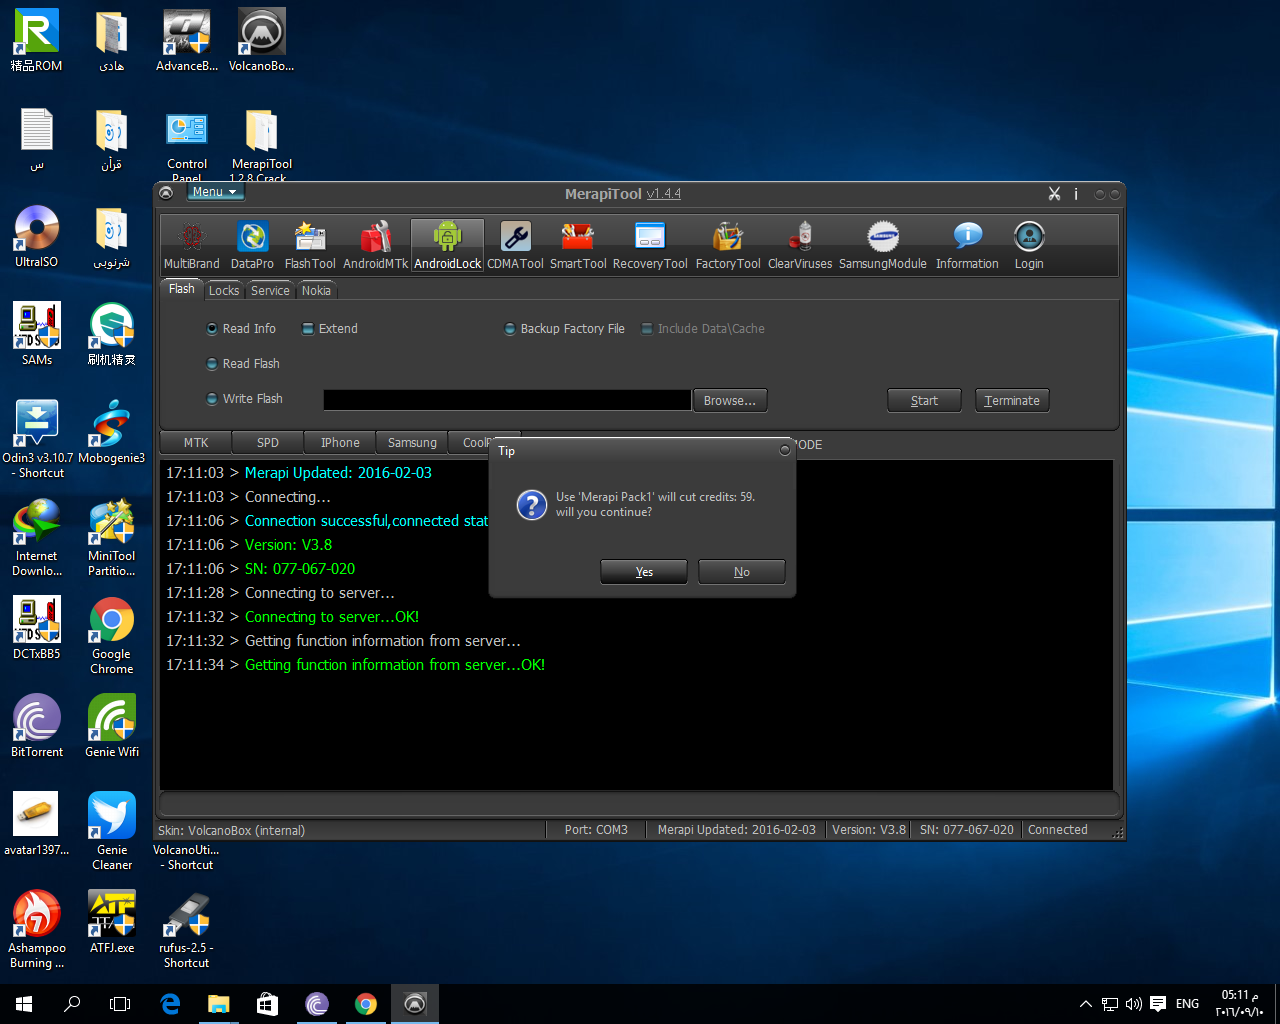Show hidden system tray icons
Image resolution: width=1280 pixels, height=1024 pixels.
tap(1086, 1004)
